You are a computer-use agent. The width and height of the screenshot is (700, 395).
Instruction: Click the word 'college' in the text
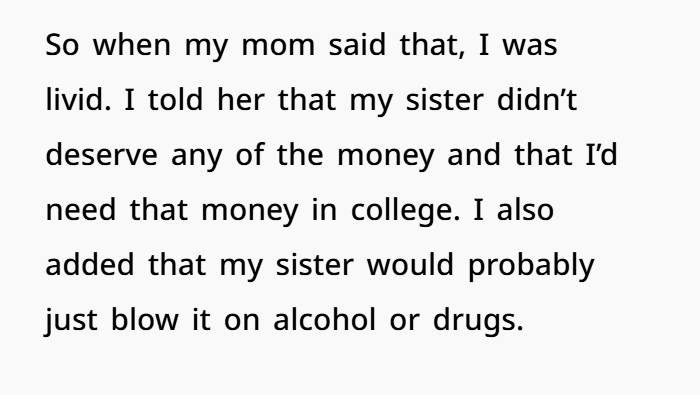(x=401, y=210)
